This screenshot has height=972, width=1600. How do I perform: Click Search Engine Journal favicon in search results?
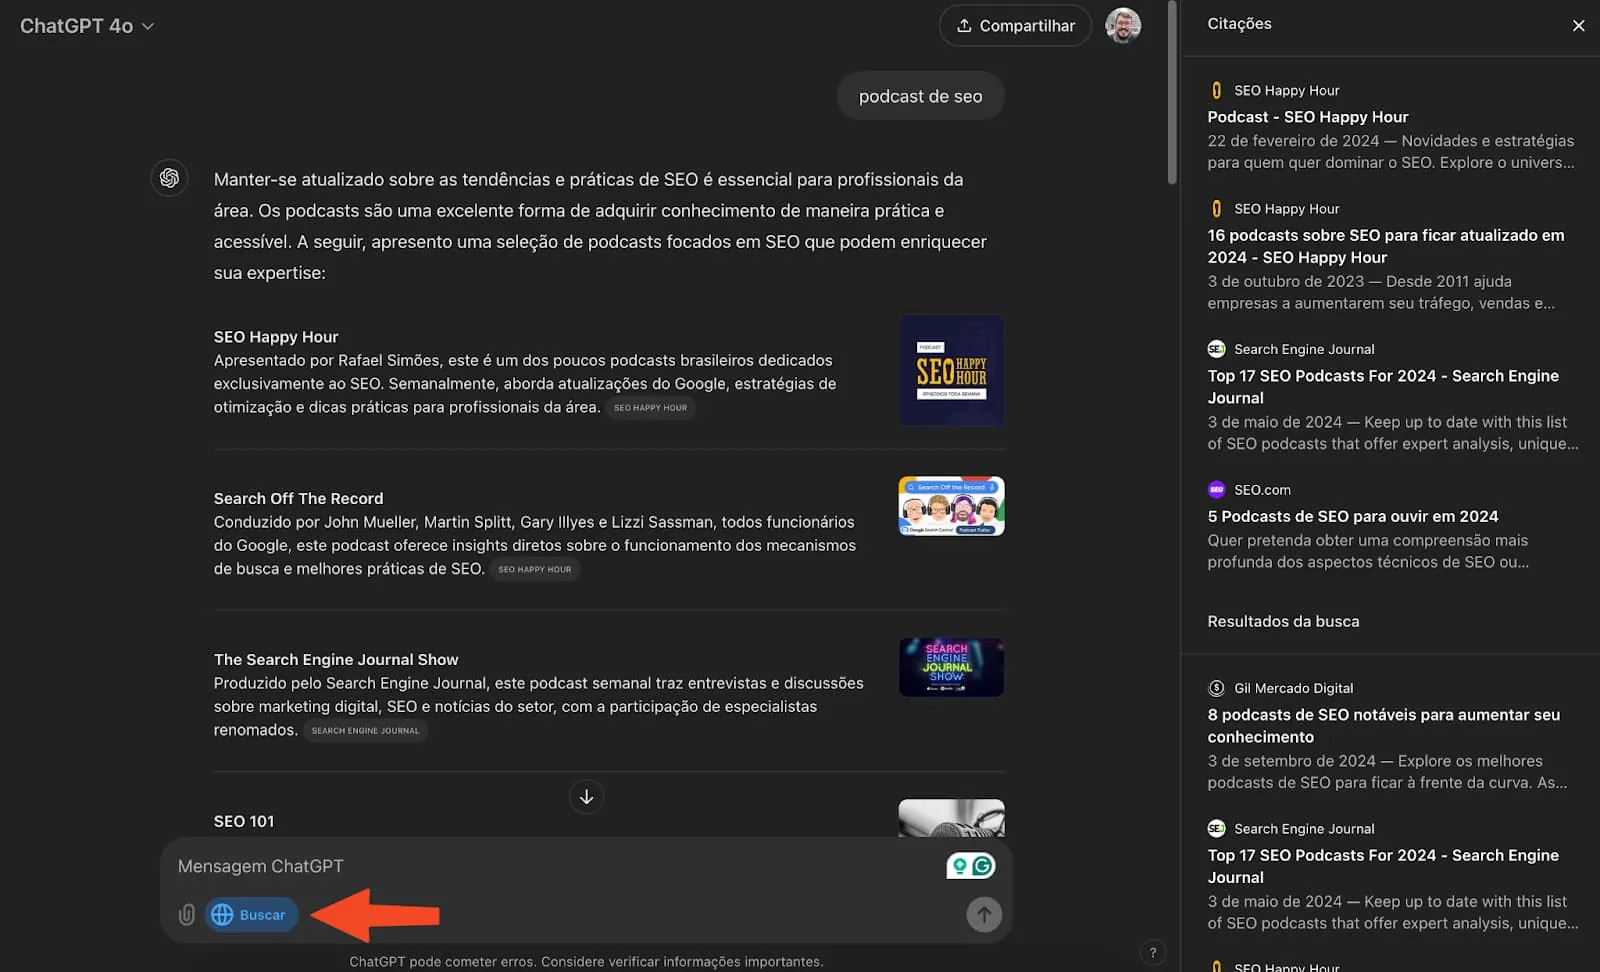[x=1216, y=828]
